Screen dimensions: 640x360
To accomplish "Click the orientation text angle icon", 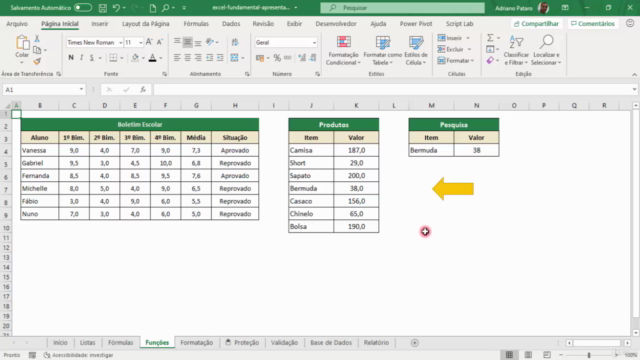I will click(x=210, y=42).
